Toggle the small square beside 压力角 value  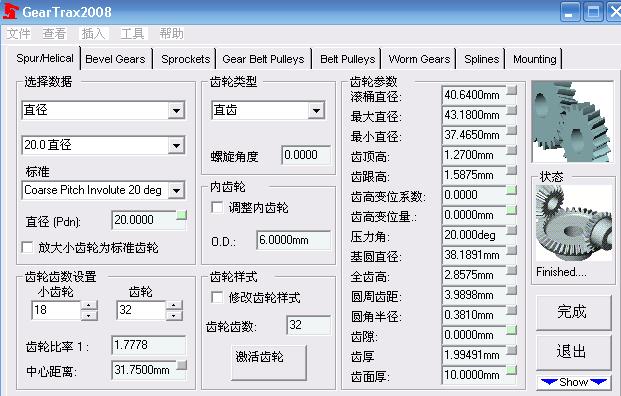pos(512,230)
